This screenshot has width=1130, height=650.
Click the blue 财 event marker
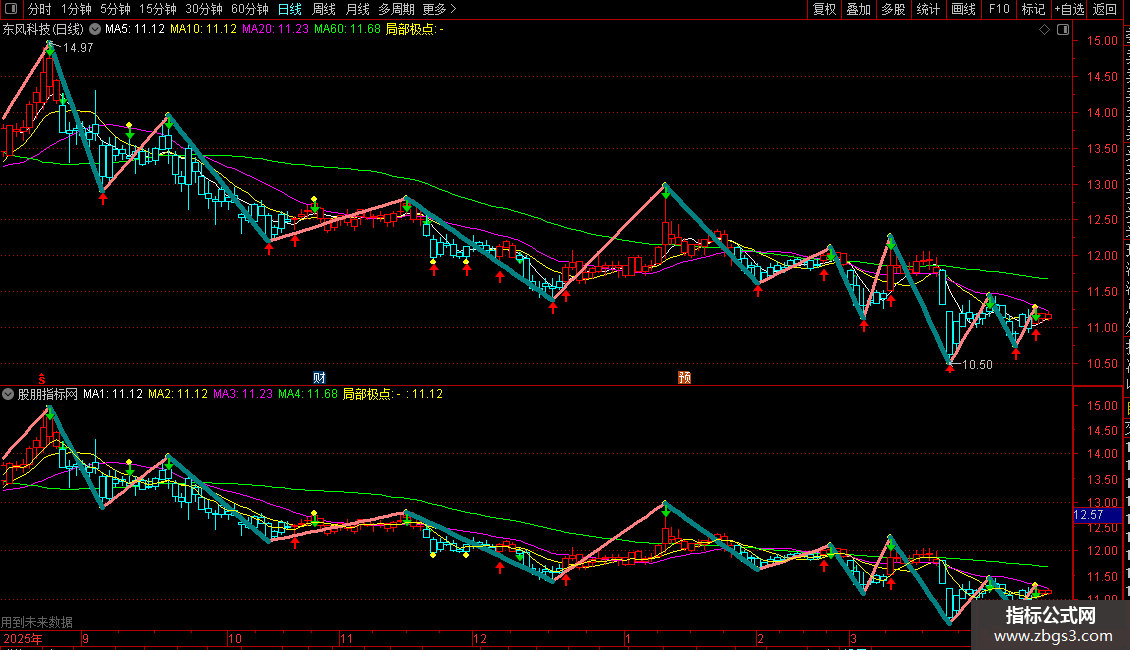point(319,378)
